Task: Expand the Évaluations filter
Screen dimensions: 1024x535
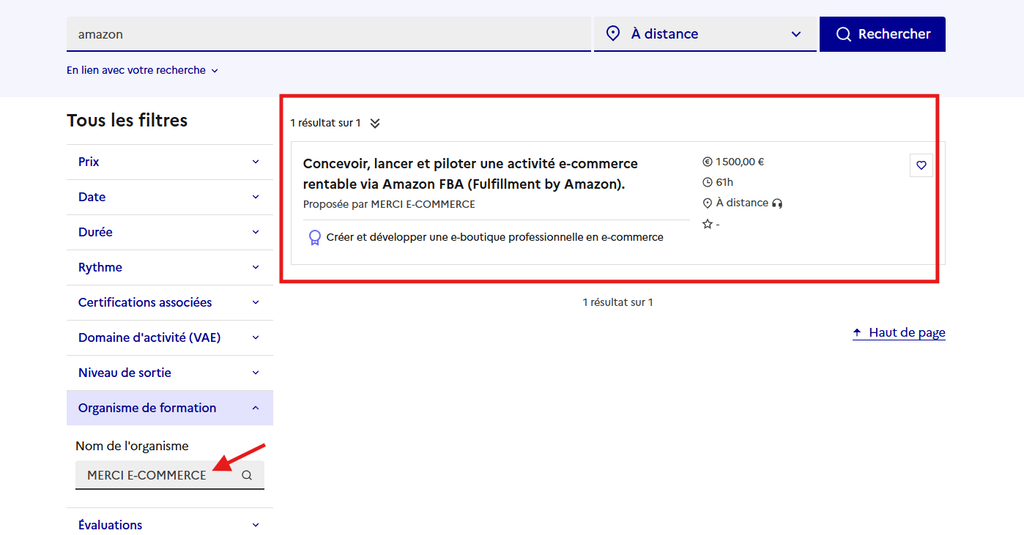Action: pos(170,525)
